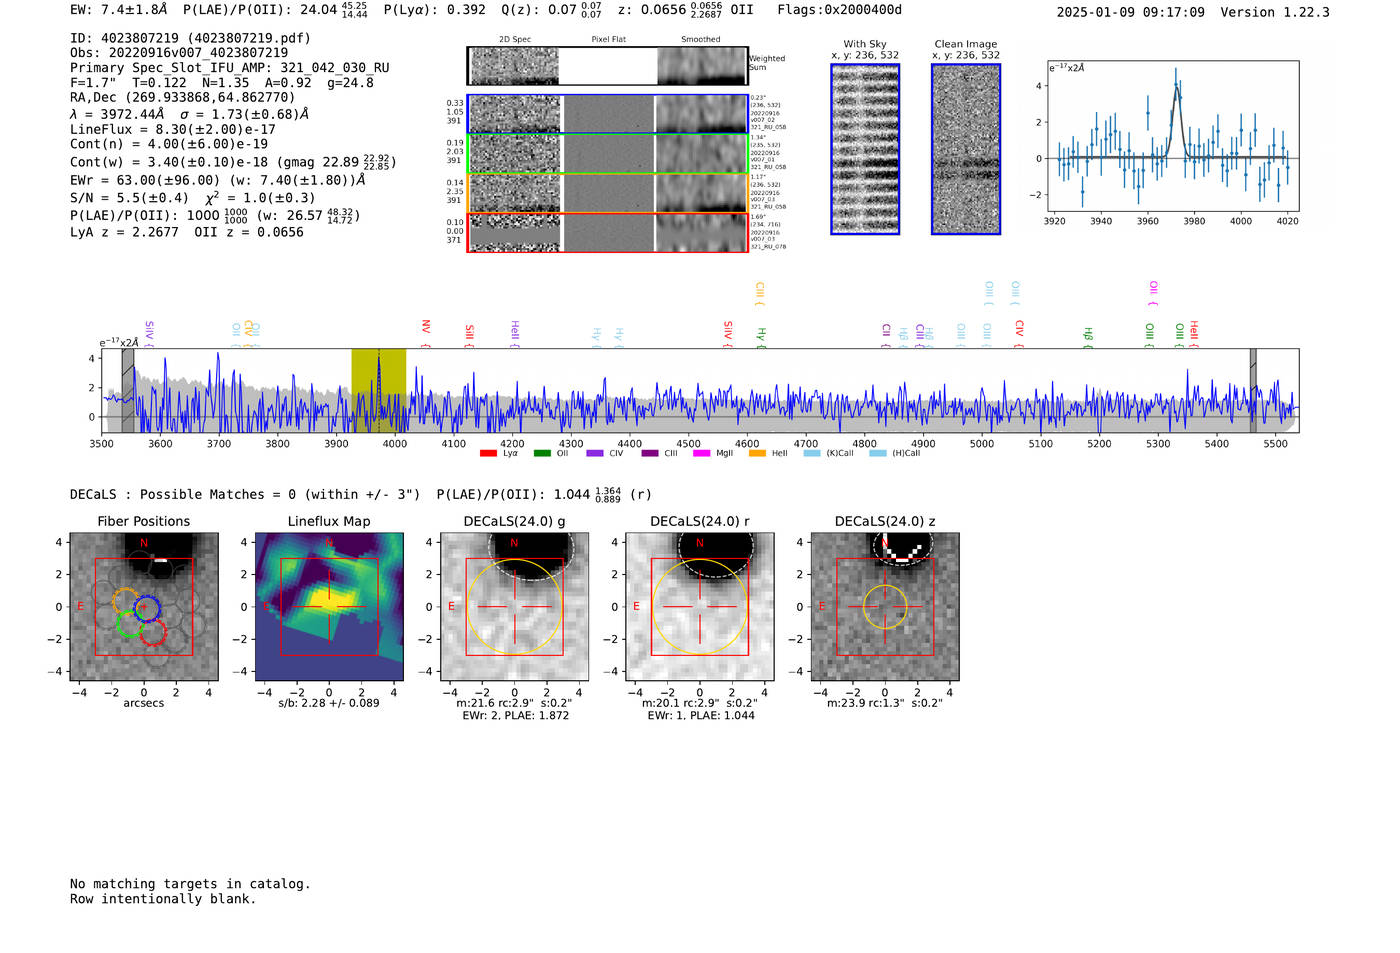
Task: Click EWr: 1. PLAE: 1.044 caption
Action: (x=701, y=716)
